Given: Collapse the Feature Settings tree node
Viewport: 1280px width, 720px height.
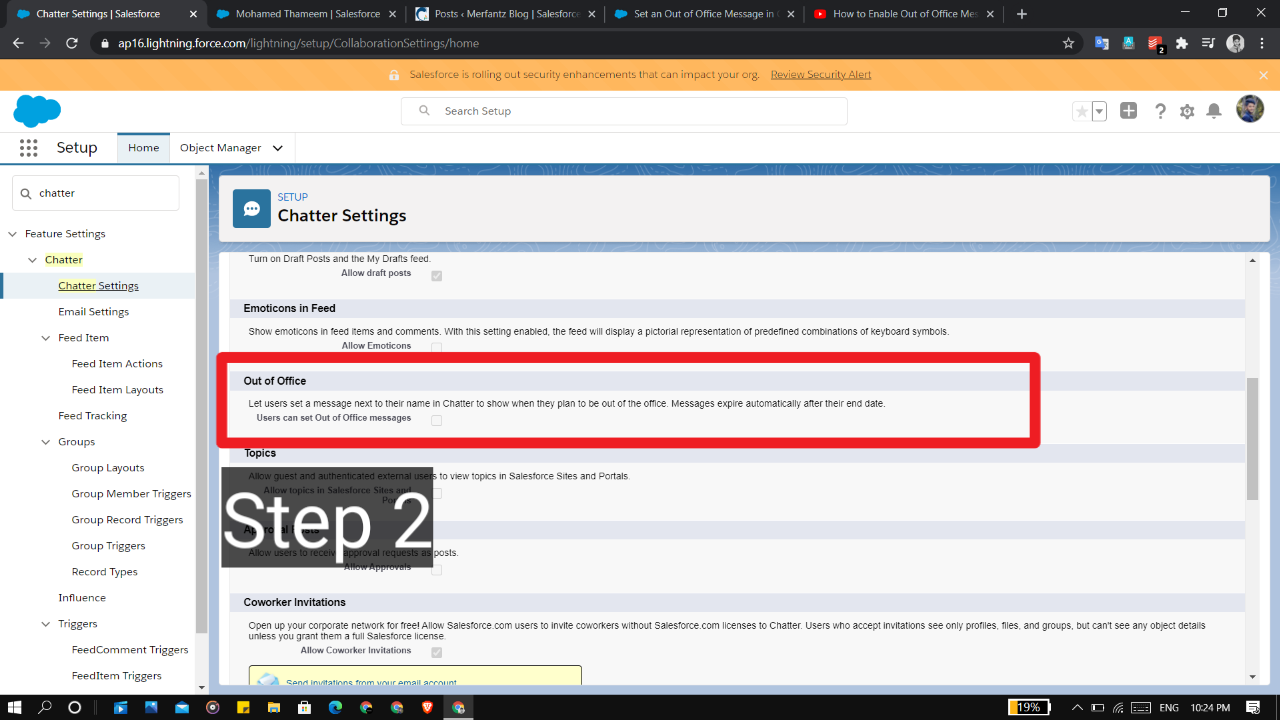Looking at the screenshot, I should [x=13, y=234].
